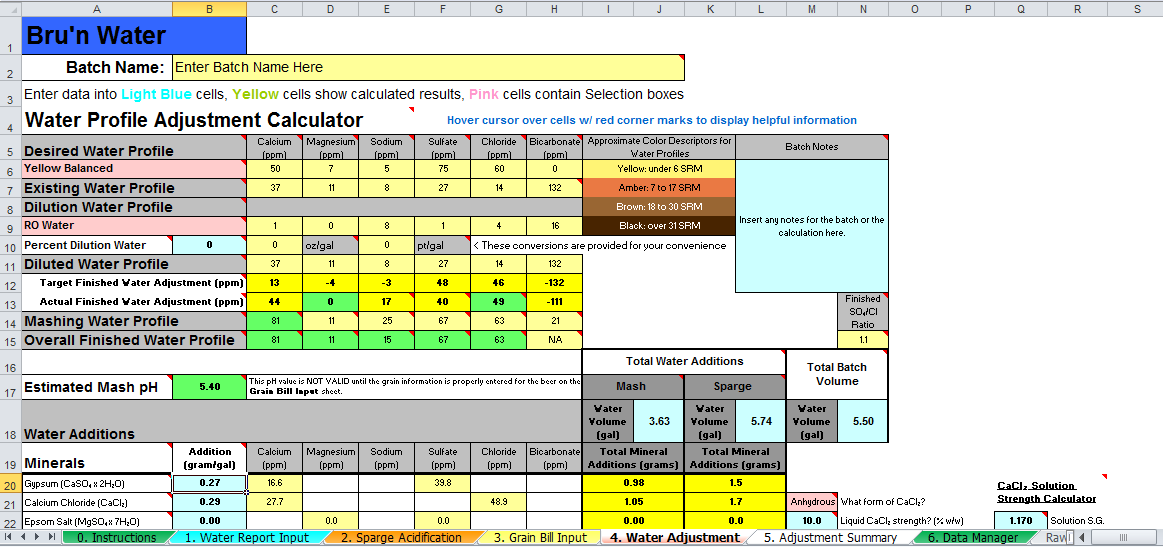Click Target Finished Adjustment Bicarbonate -132
The height and width of the screenshot is (547, 1163).
(555, 283)
